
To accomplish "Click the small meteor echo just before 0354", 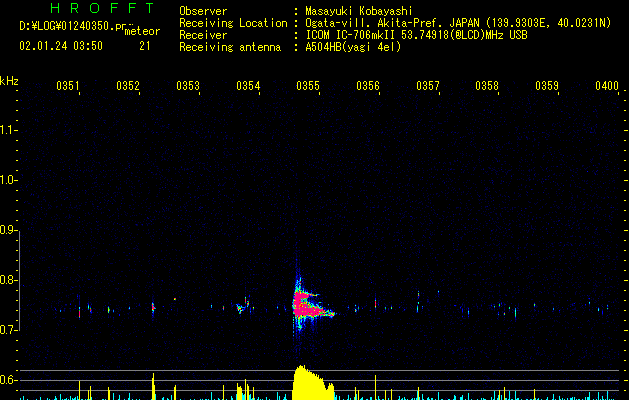I will [x=243, y=306].
